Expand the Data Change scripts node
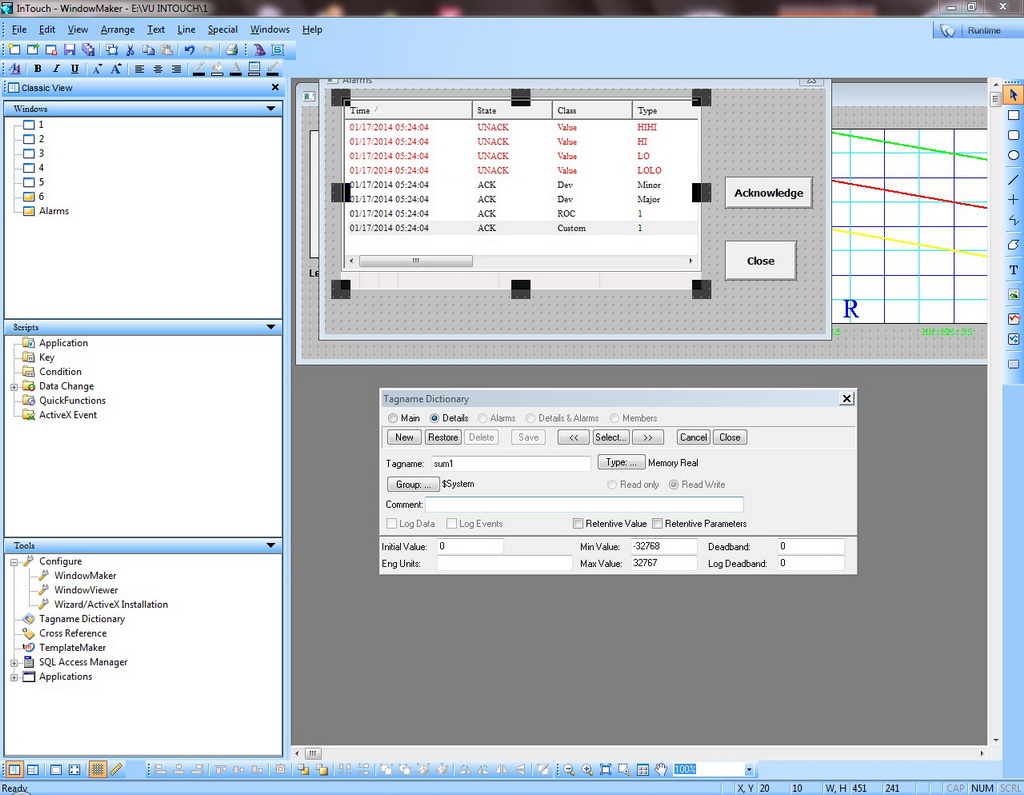Viewport: 1024px width, 795px height. click(x=14, y=387)
